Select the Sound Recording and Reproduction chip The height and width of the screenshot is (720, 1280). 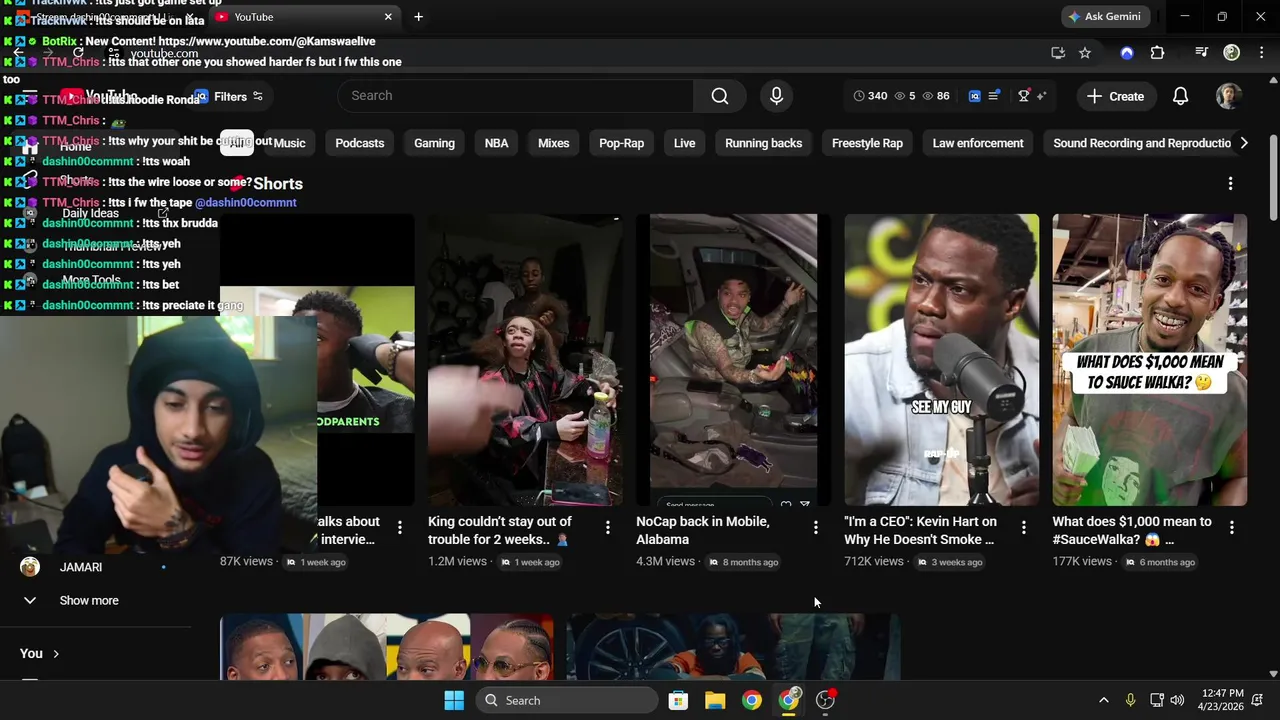pos(1138,143)
